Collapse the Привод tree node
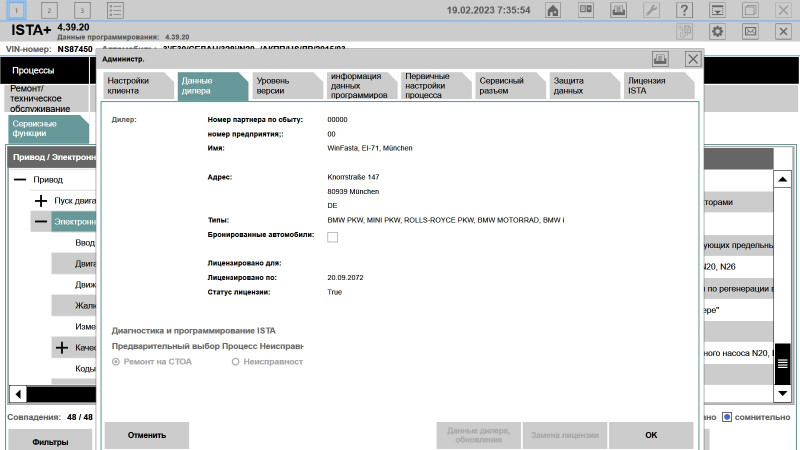Image resolution: width=800 pixels, height=450 pixels. click(19, 180)
